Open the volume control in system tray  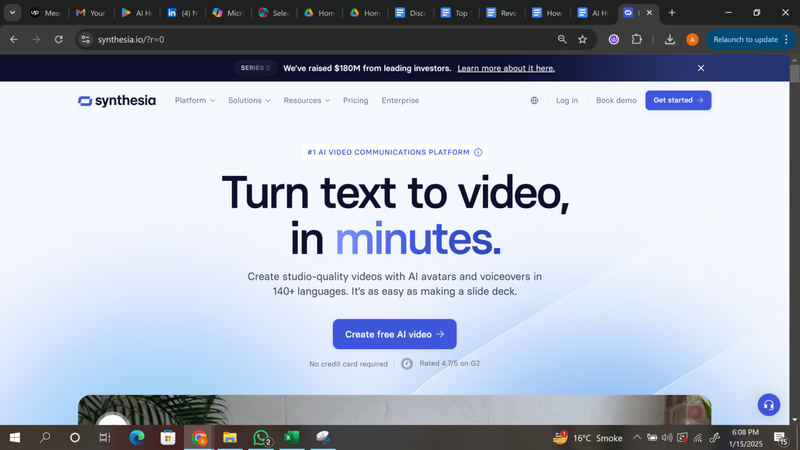pyautogui.click(x=667, y=438)
